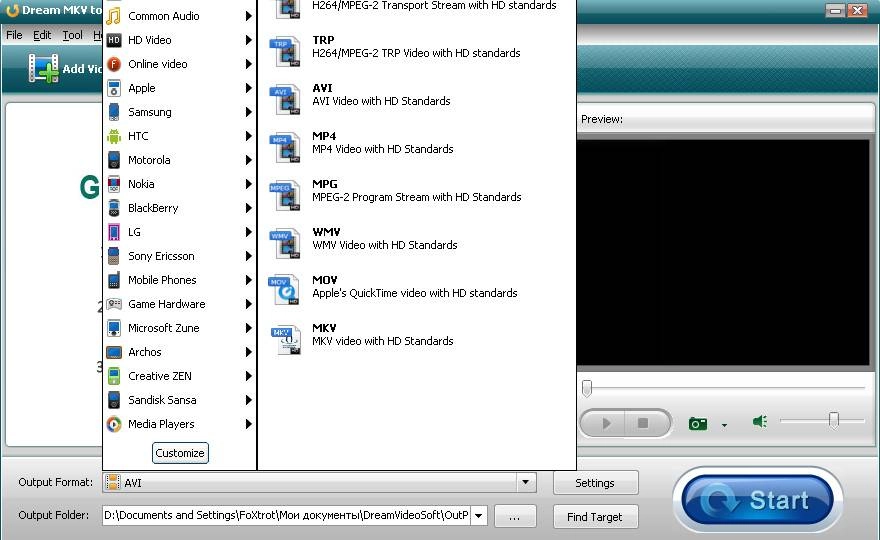Viewport: 880px width, 540px height.
Task: Click the Media Players icon
Action: point(114,424)
